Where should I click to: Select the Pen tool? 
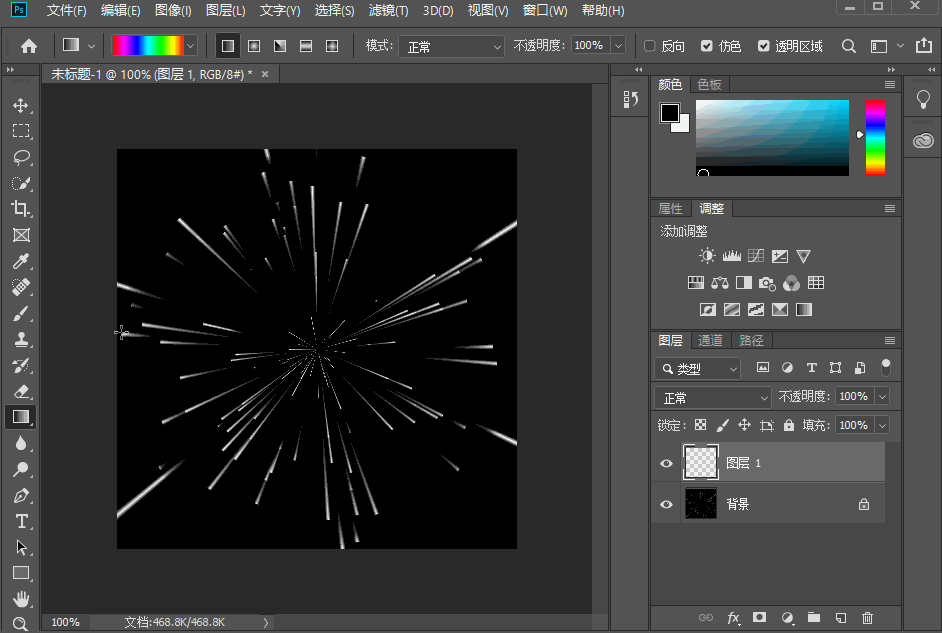21,495
